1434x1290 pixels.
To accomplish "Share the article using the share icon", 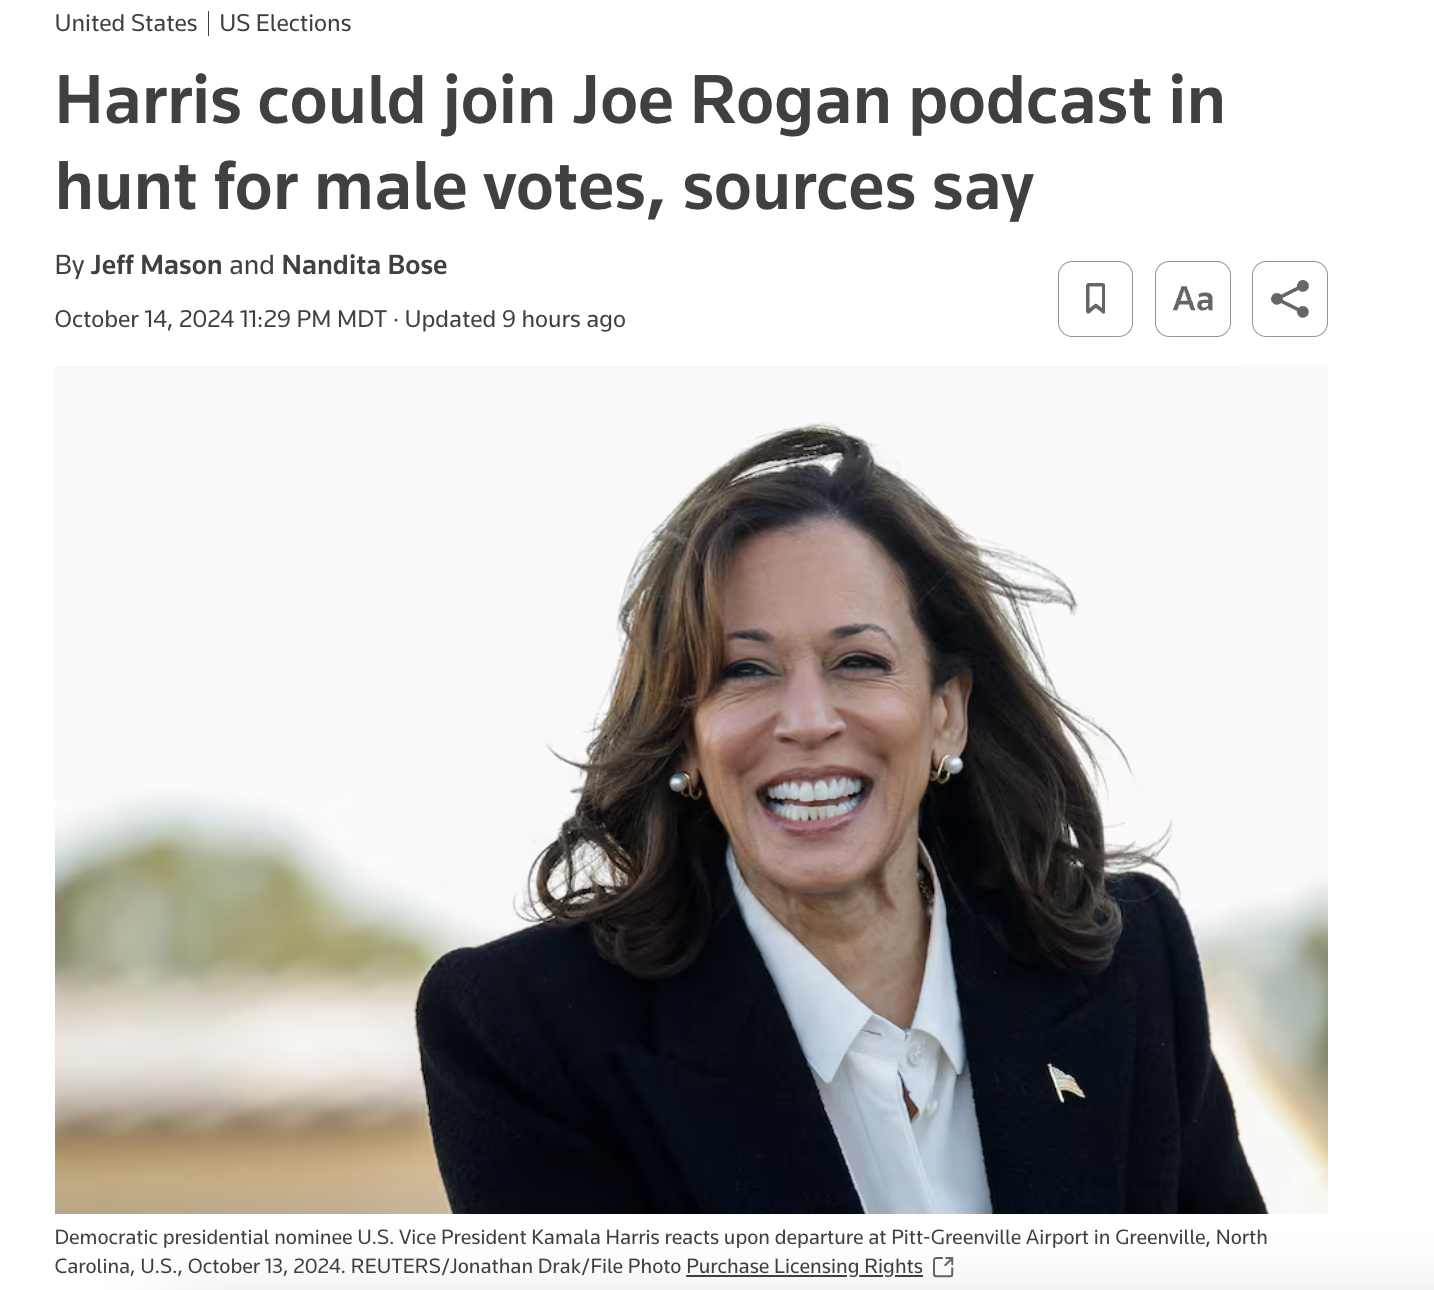I will coord(1289,299).
